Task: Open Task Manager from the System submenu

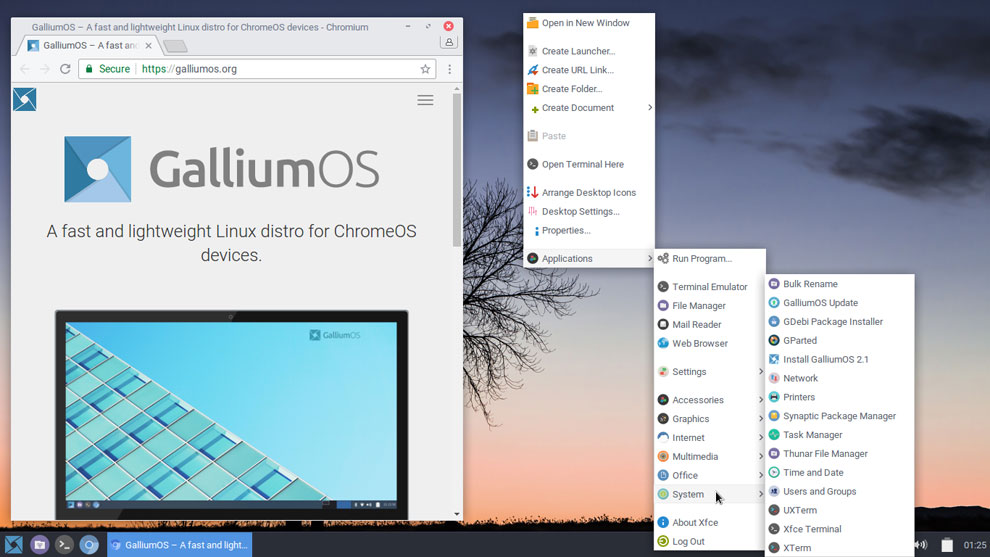Action: click(x=839, y=434)
